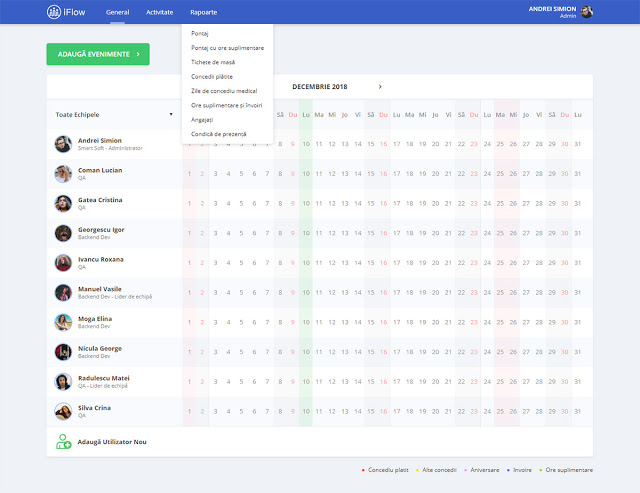Click Silva Crina's avatar picture
The height and width of the screenshot is (493, 640).
[63, 412]
